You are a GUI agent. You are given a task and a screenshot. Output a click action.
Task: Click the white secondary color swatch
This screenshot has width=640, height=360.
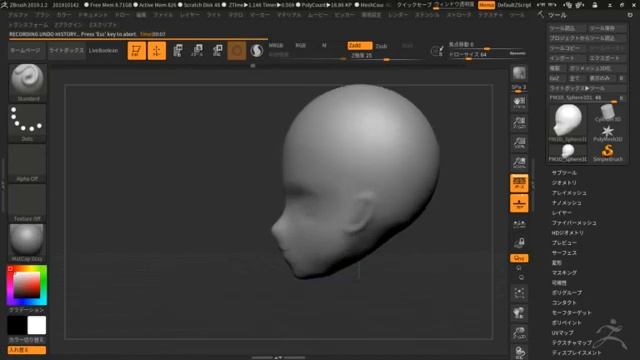(x=37, y=325)
